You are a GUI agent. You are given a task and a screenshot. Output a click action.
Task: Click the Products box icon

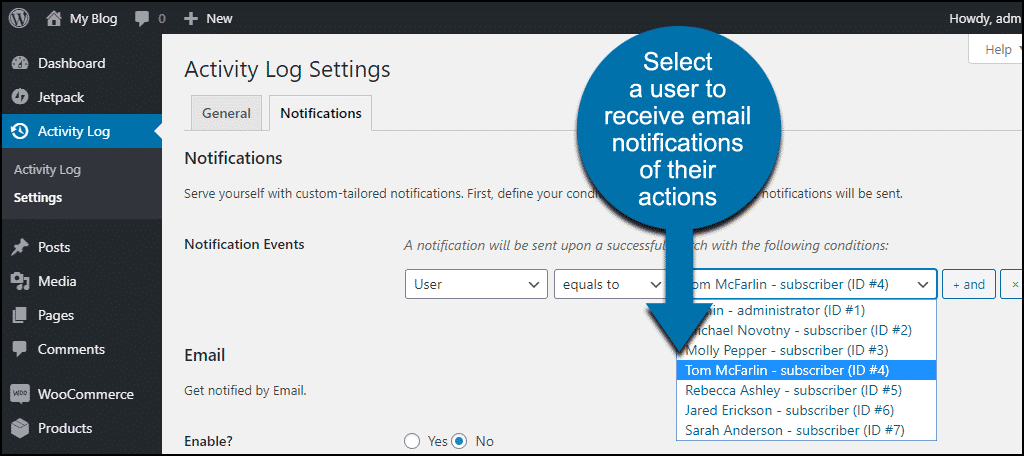point(21,428)
